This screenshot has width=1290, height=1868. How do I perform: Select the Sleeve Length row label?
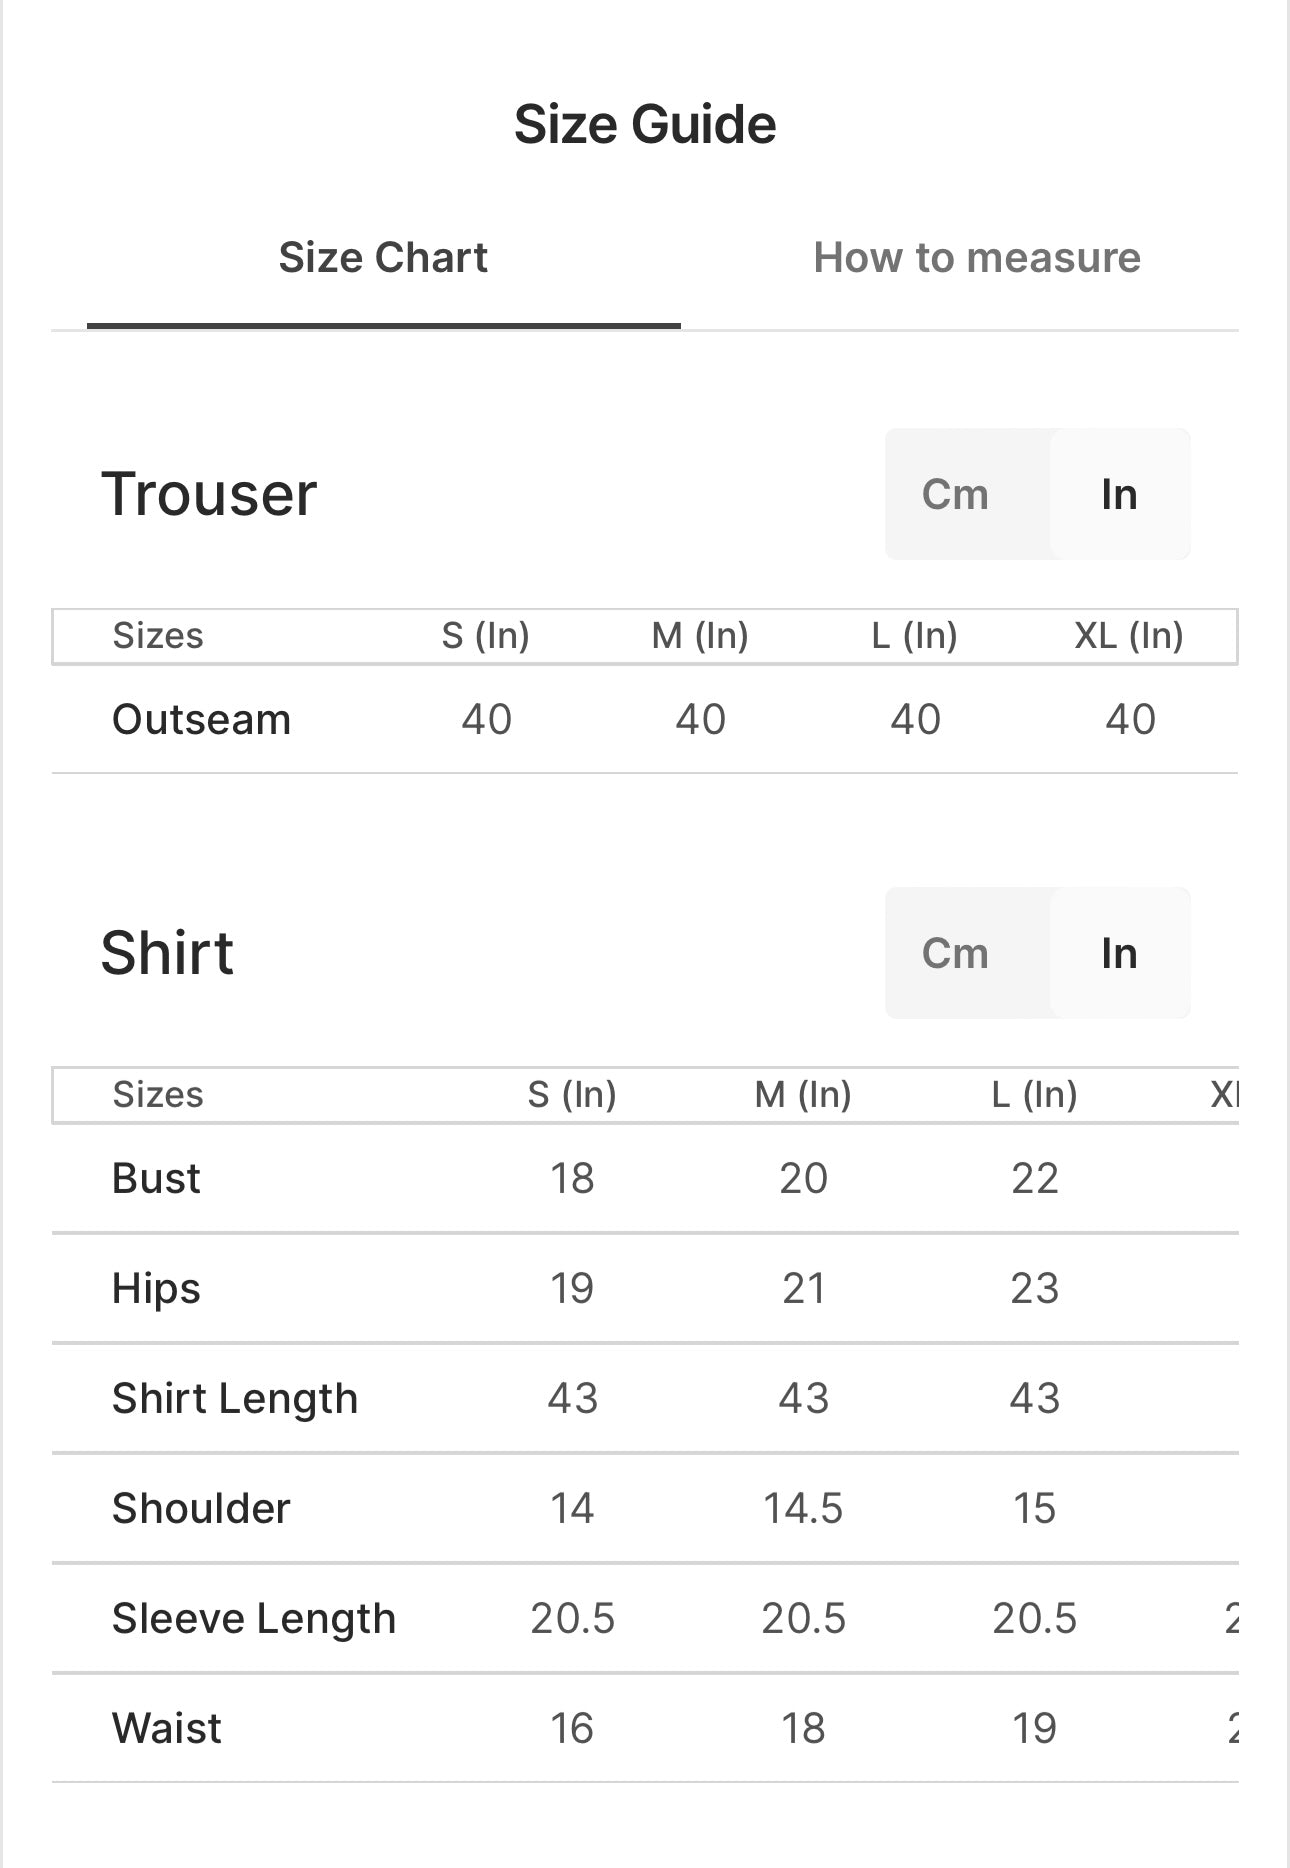point(253,1618)
